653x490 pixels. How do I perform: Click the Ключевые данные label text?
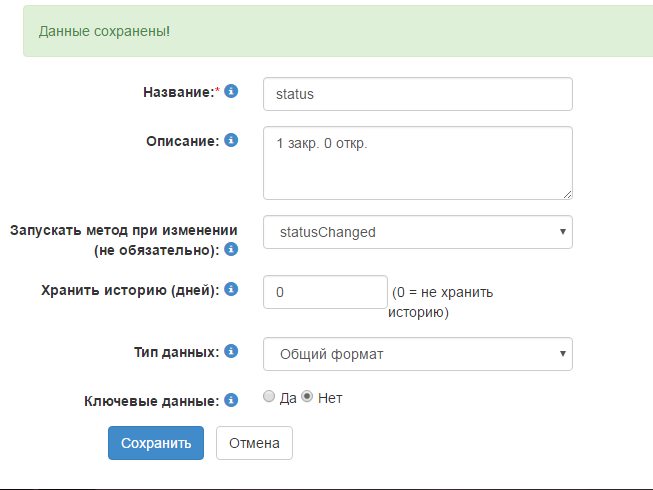coord(151,401)
